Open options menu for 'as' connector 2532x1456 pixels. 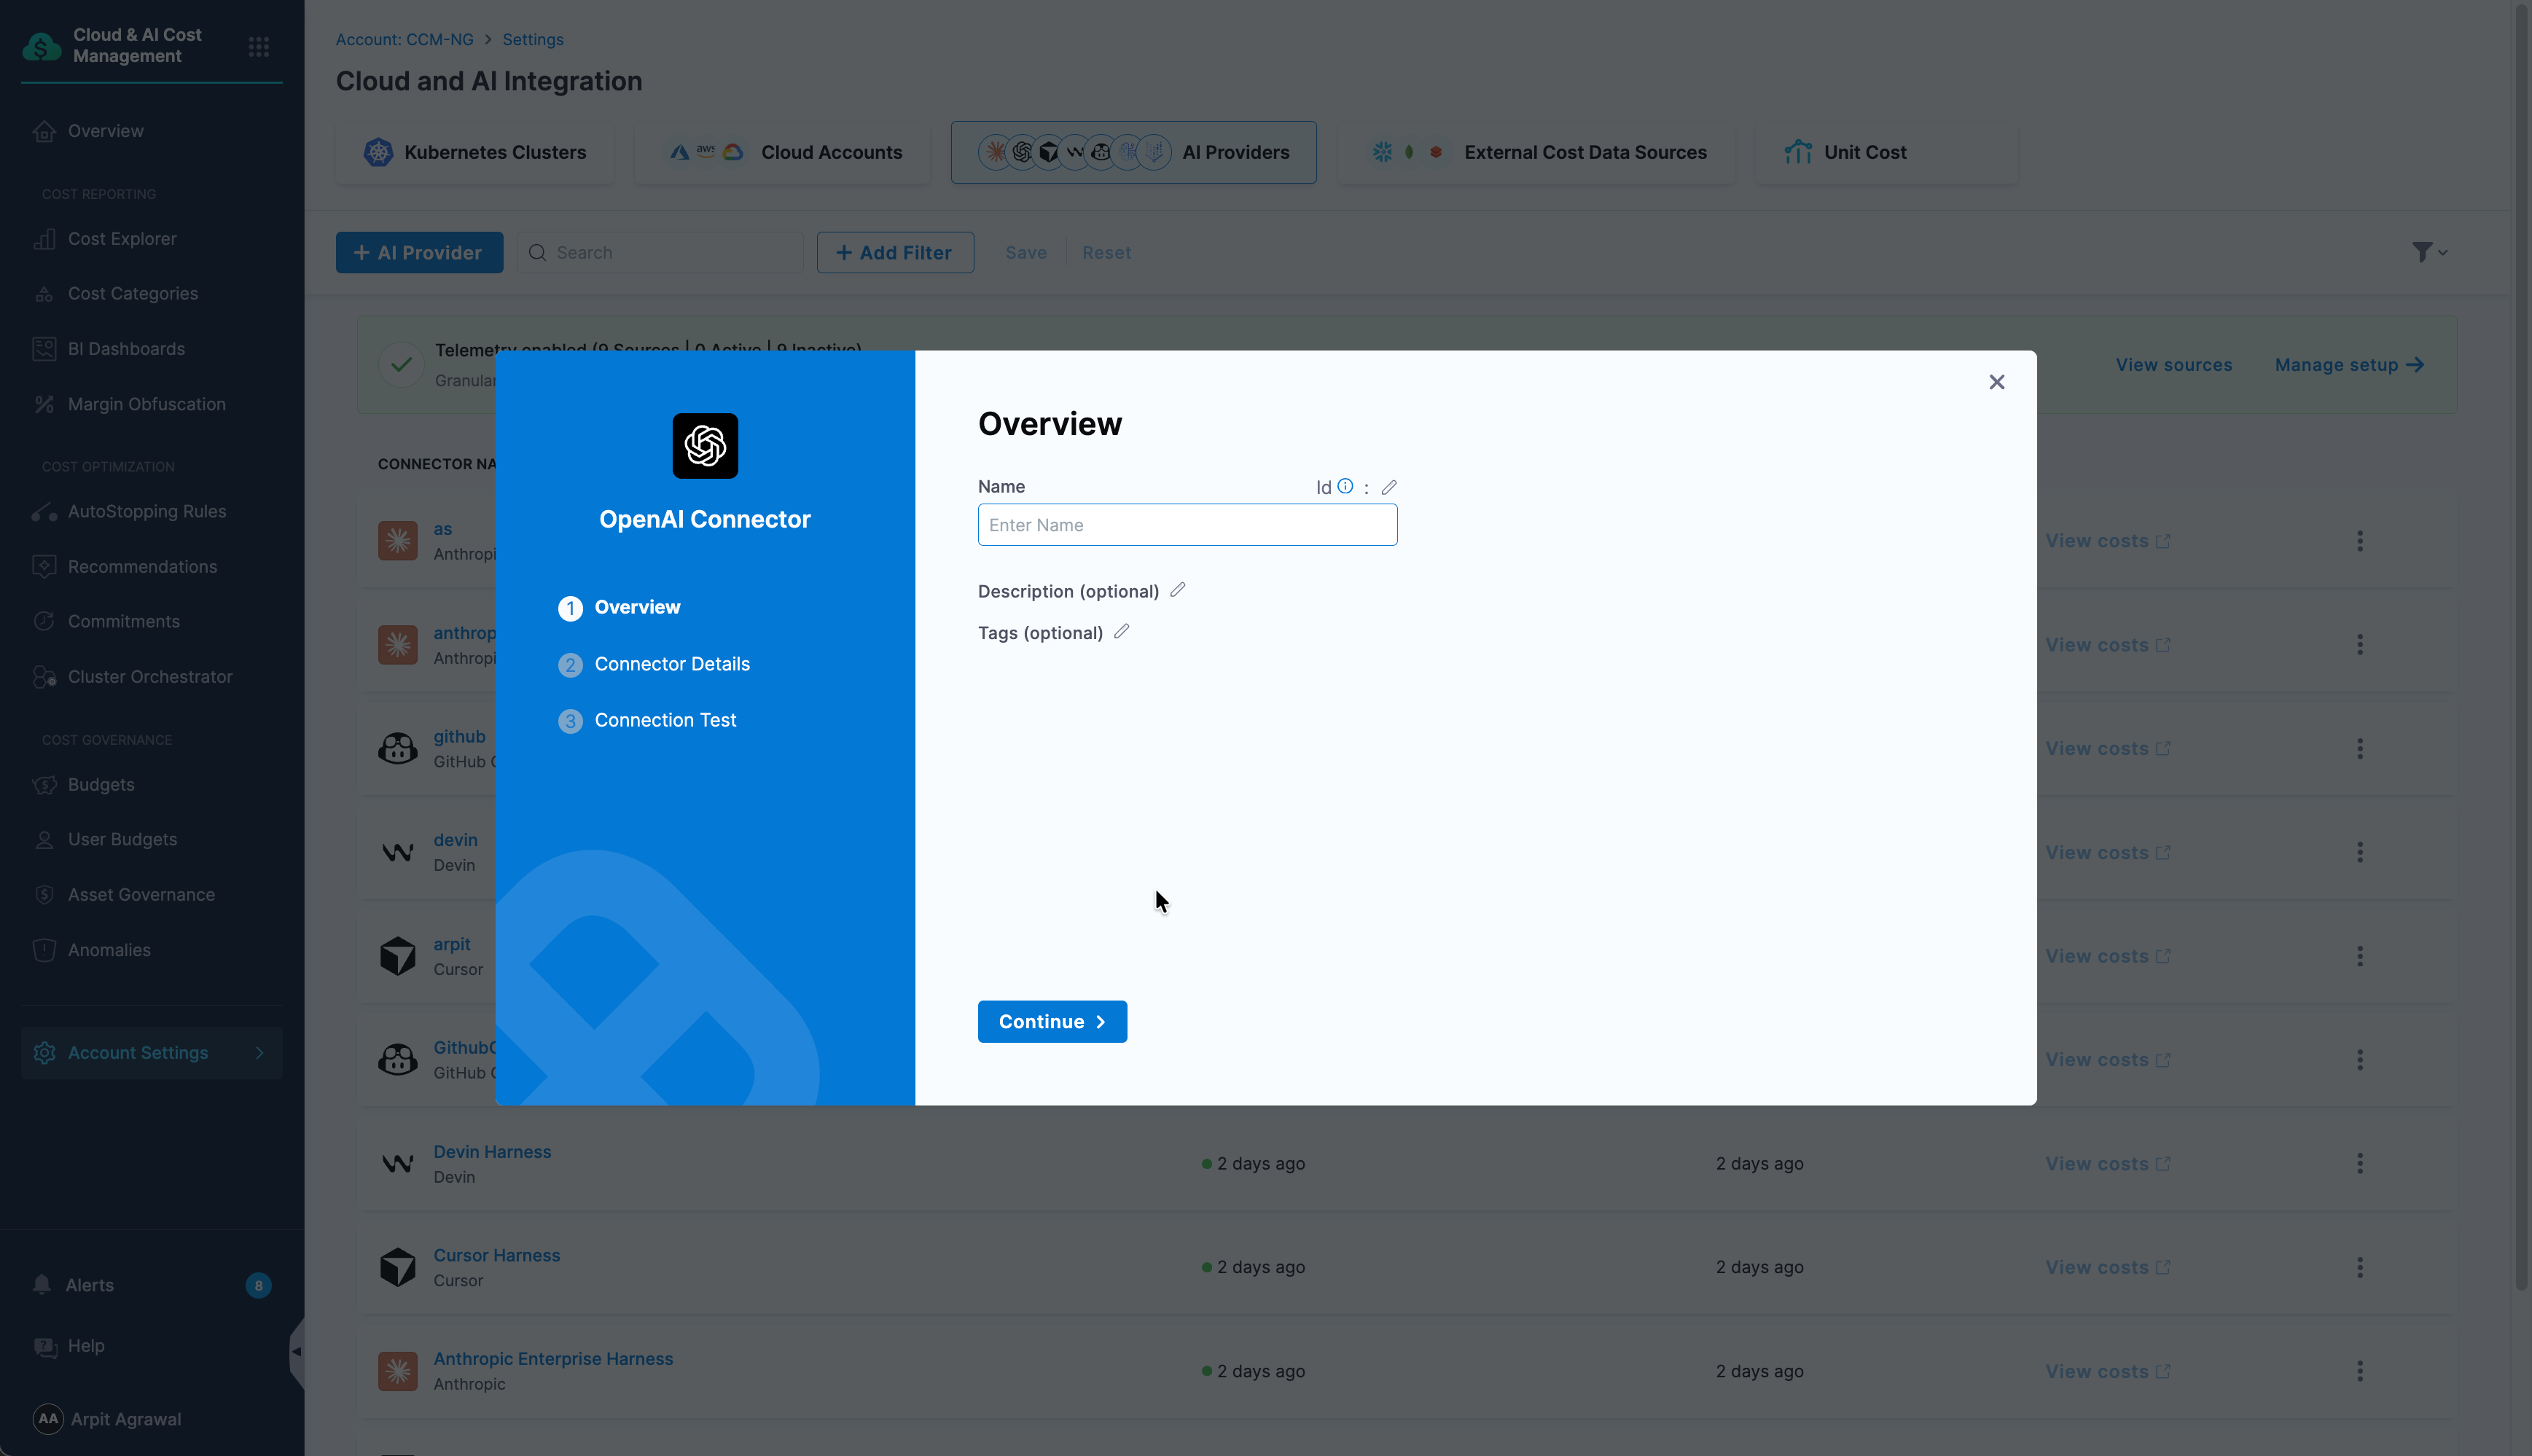pyautogui.click(x=2359, y=541)
